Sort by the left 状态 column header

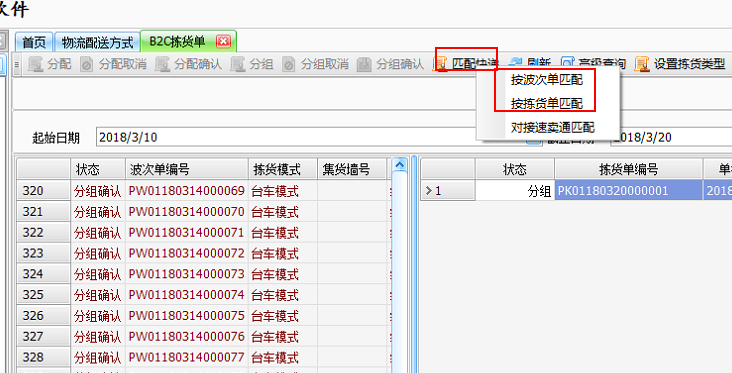click(x=98, y=169)
